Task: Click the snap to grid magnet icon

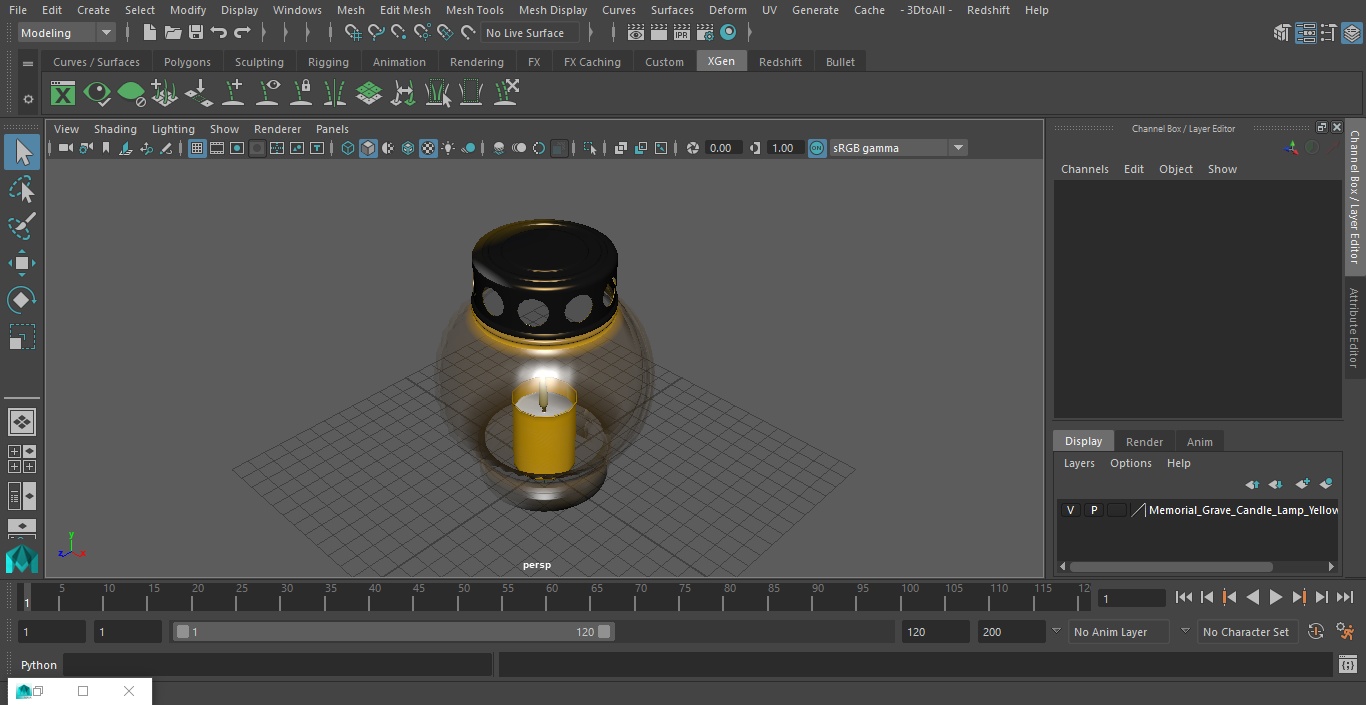Action: [x=352, y=33]
